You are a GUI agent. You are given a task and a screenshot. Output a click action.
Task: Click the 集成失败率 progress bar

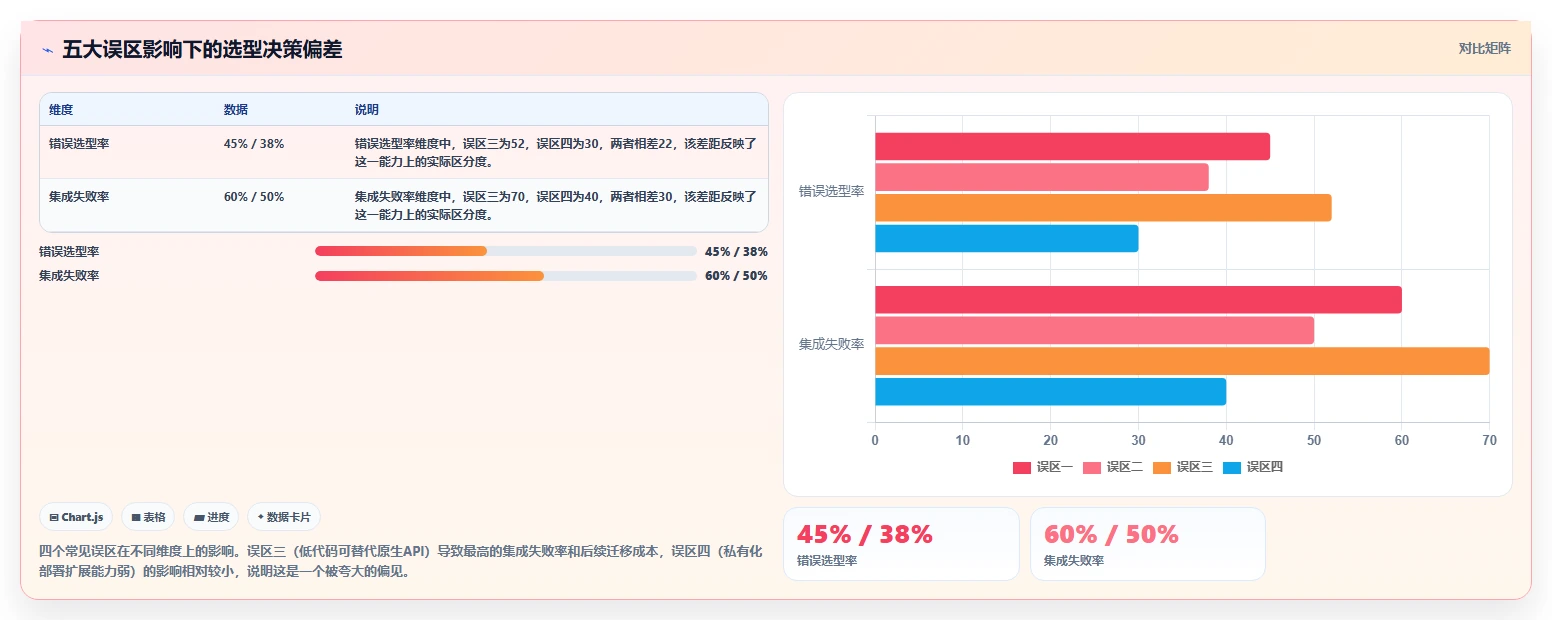pos(506,276)
